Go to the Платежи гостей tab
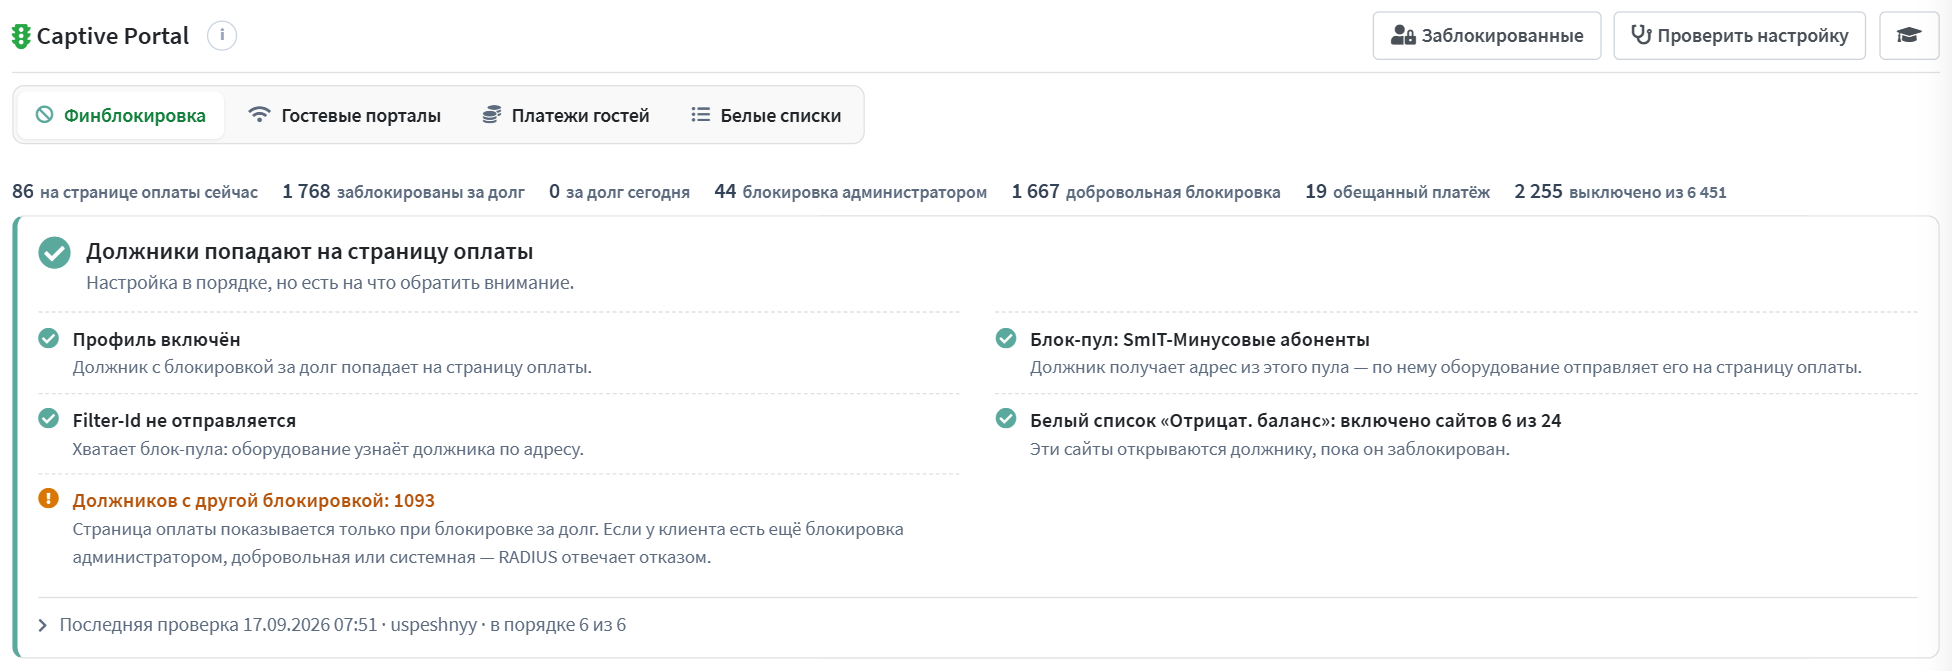1952x671 pixels. pyautogui.click(x=566, y=115)
